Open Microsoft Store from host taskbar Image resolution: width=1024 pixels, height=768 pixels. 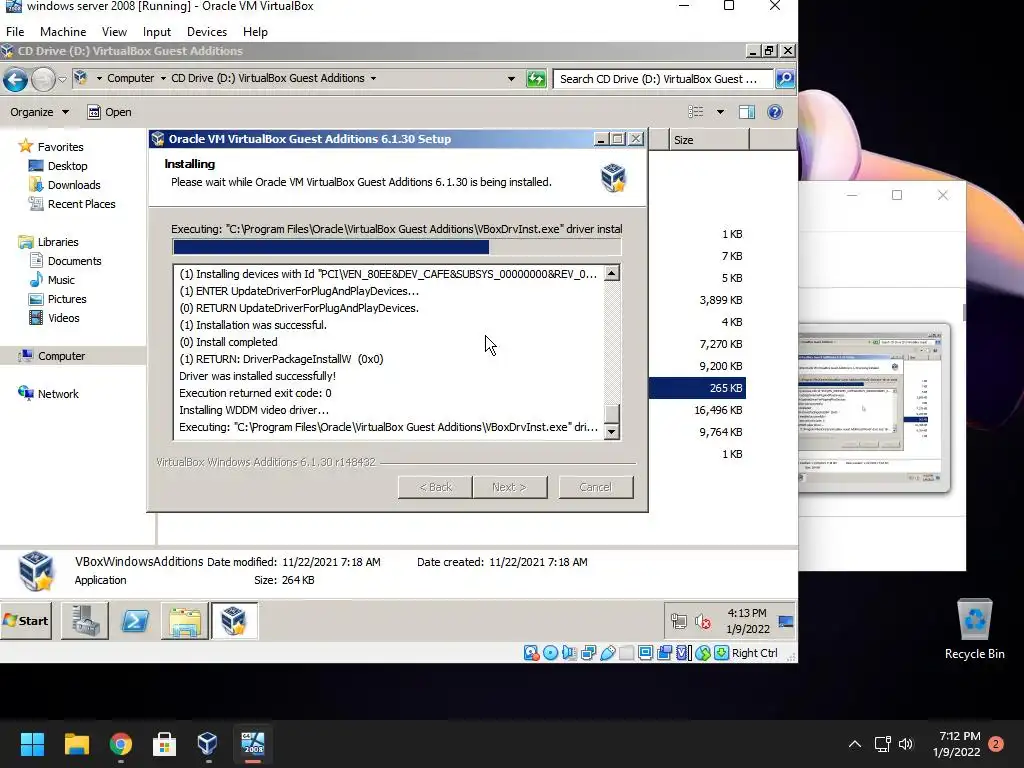click(164, 744)
